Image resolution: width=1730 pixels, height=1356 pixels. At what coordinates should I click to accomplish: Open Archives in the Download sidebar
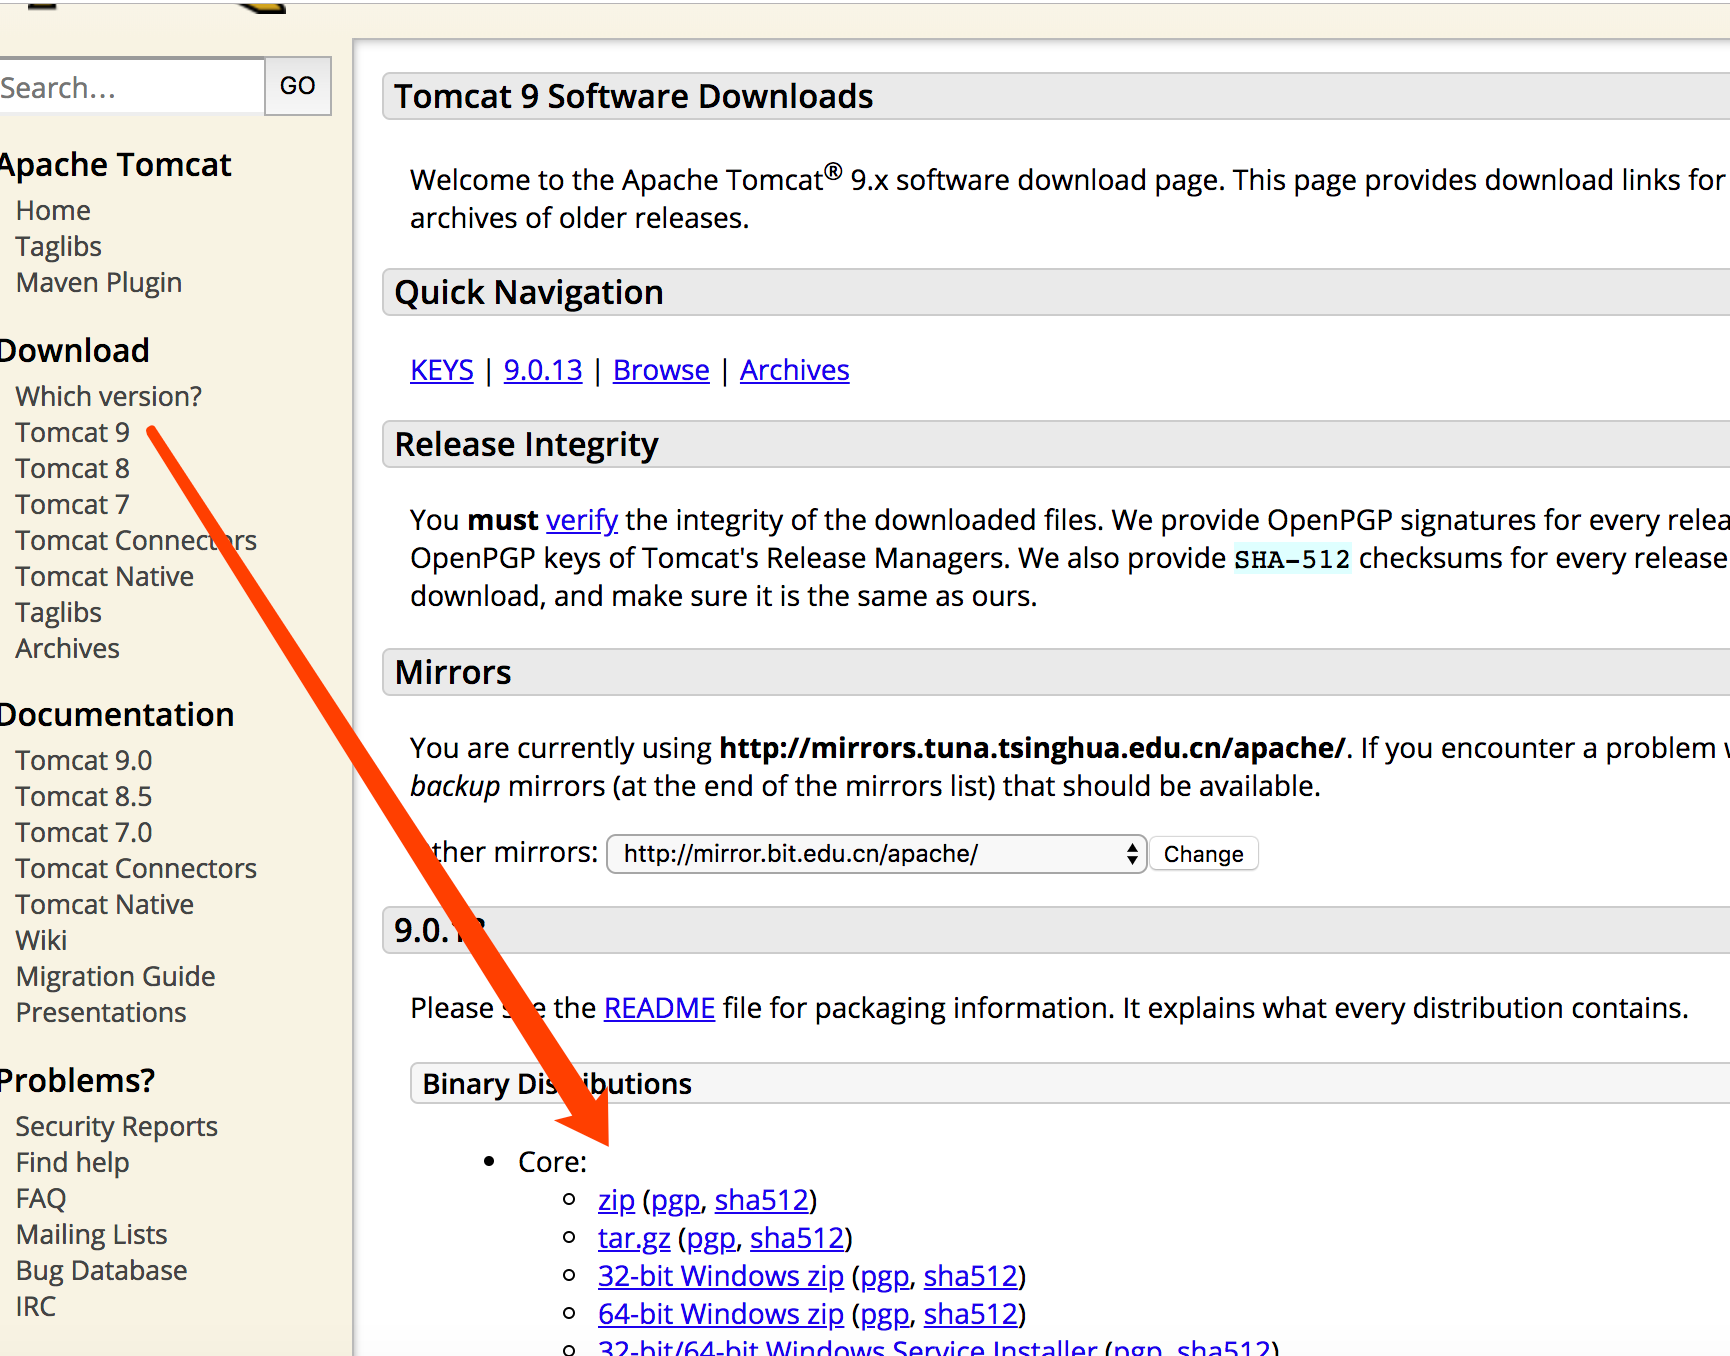click(x=68, y=649)
